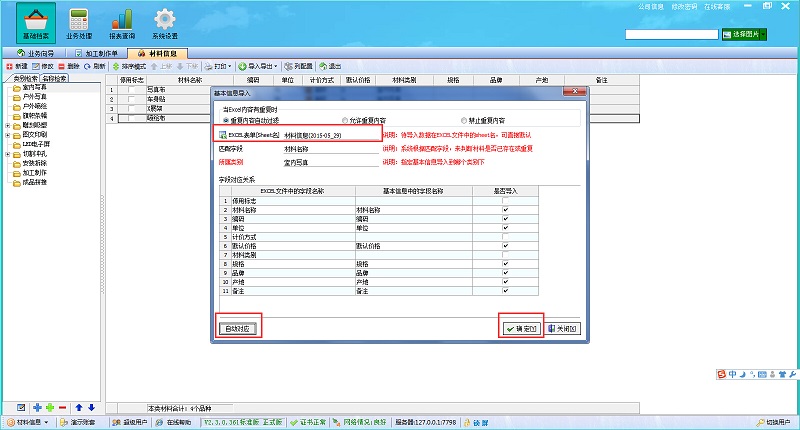Toggle import checkbox for 停用标志 row
Viewport: 800px width, 430px height.
tap(505, 201)
